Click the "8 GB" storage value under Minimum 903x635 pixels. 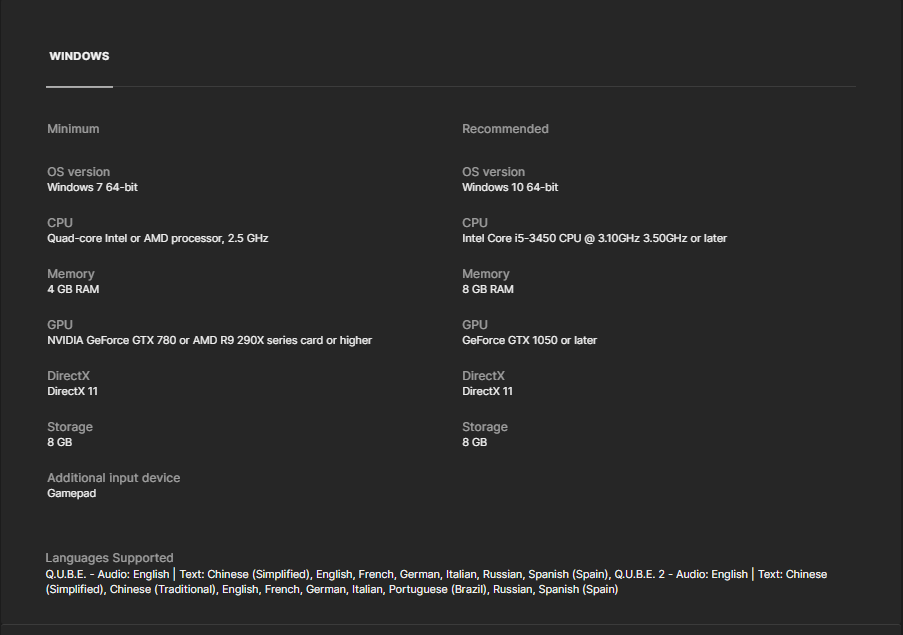pos(59,442)
